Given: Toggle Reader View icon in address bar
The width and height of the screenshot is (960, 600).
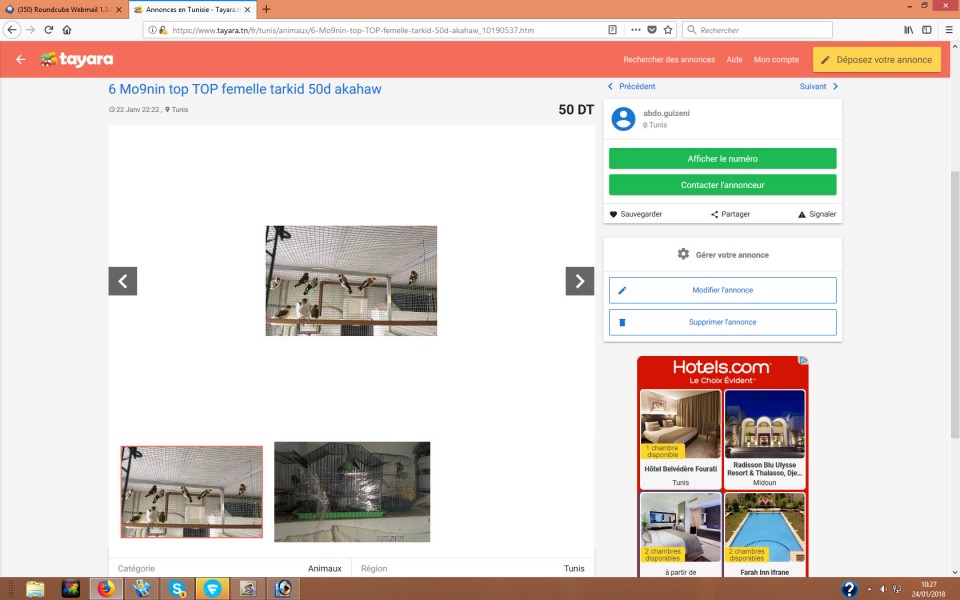Looking at the screenshot, I should tap(612, 29).
